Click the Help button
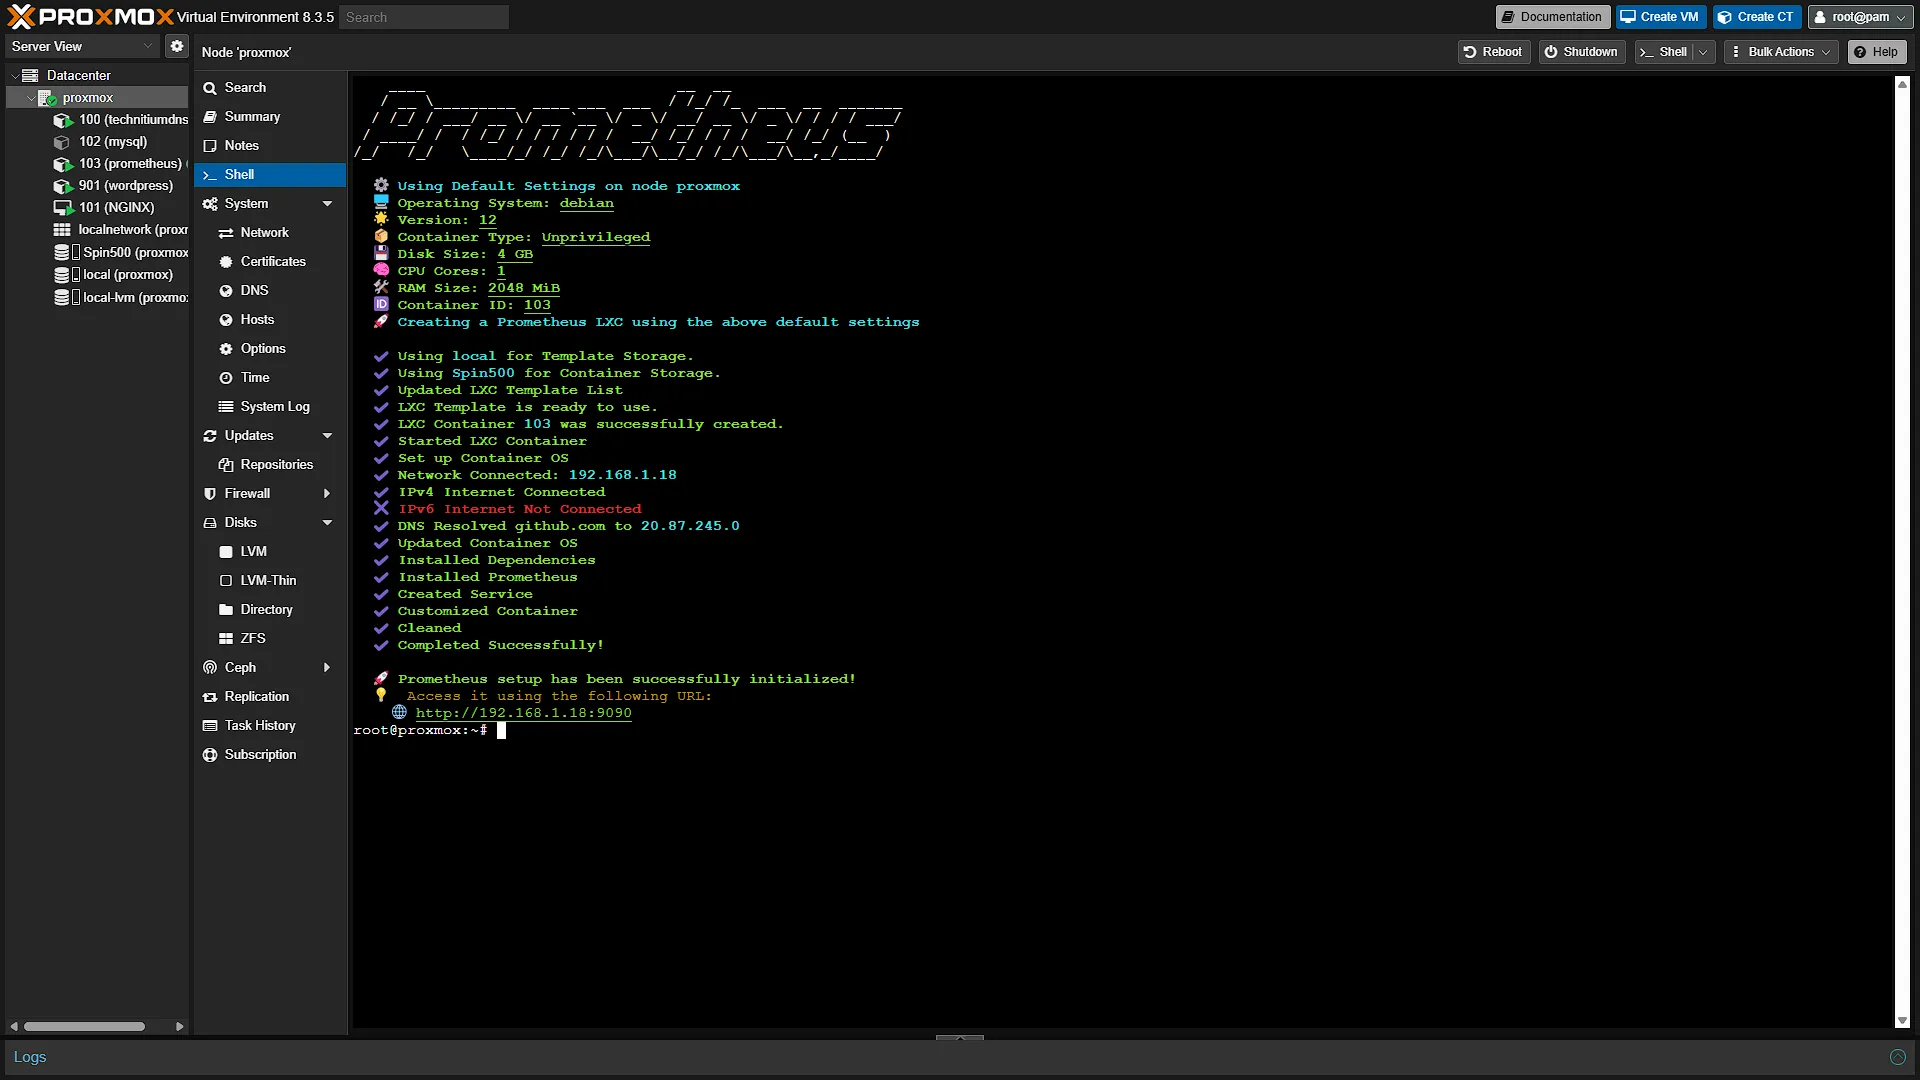The height and width of the screenshot is (1080, 1920). click(x=1877, y=52)
